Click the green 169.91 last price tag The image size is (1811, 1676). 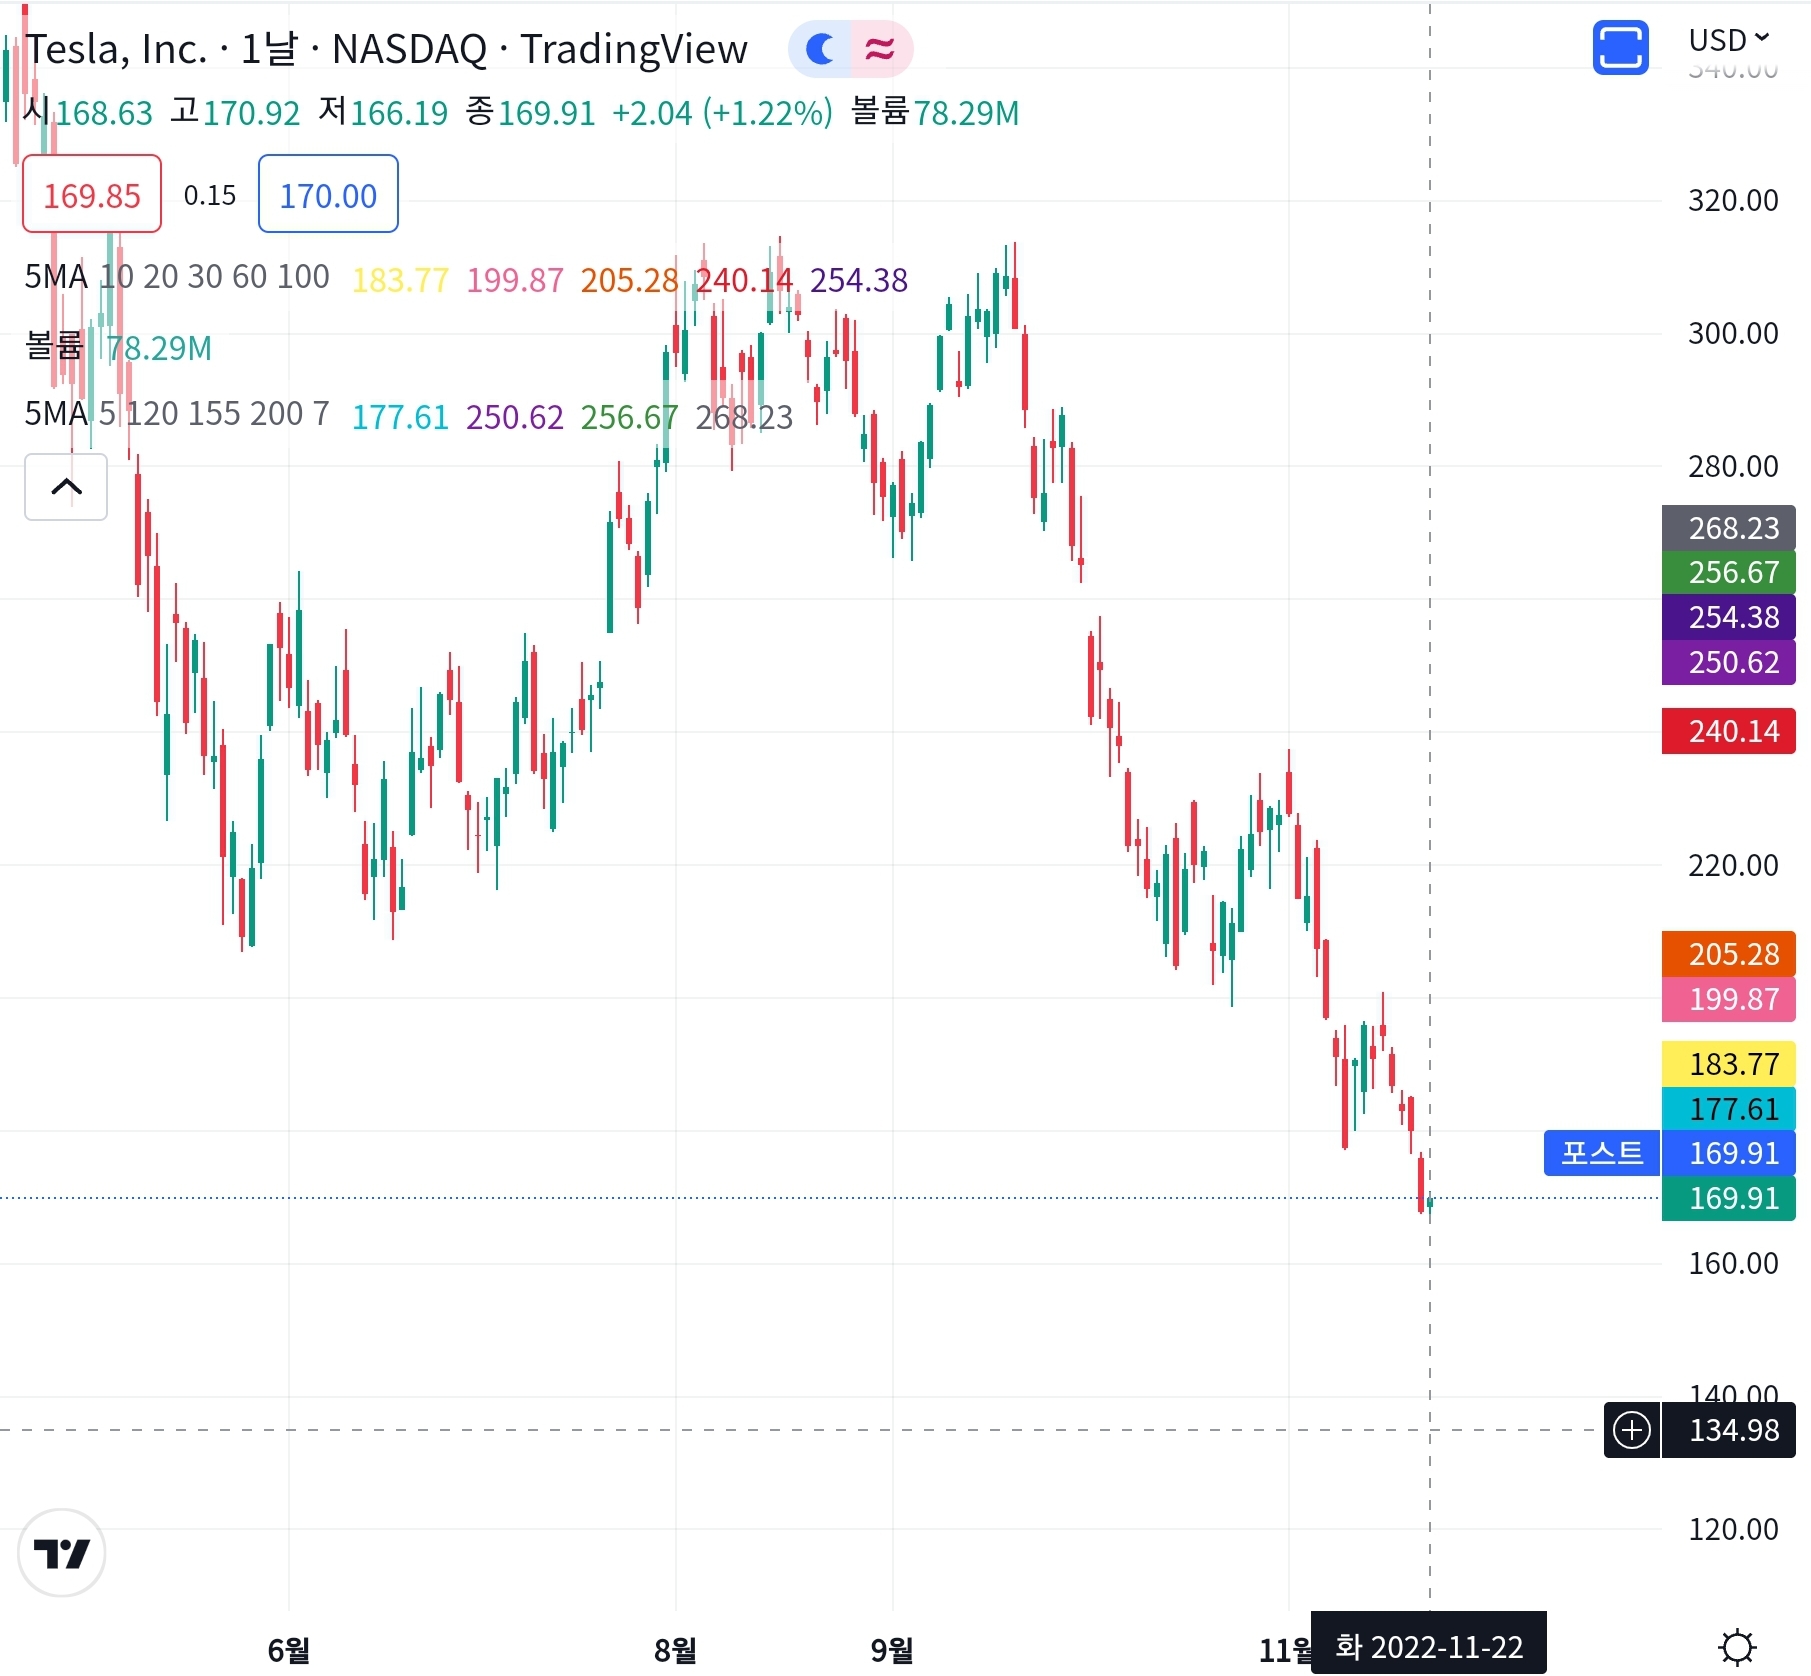[1729, 1198]
